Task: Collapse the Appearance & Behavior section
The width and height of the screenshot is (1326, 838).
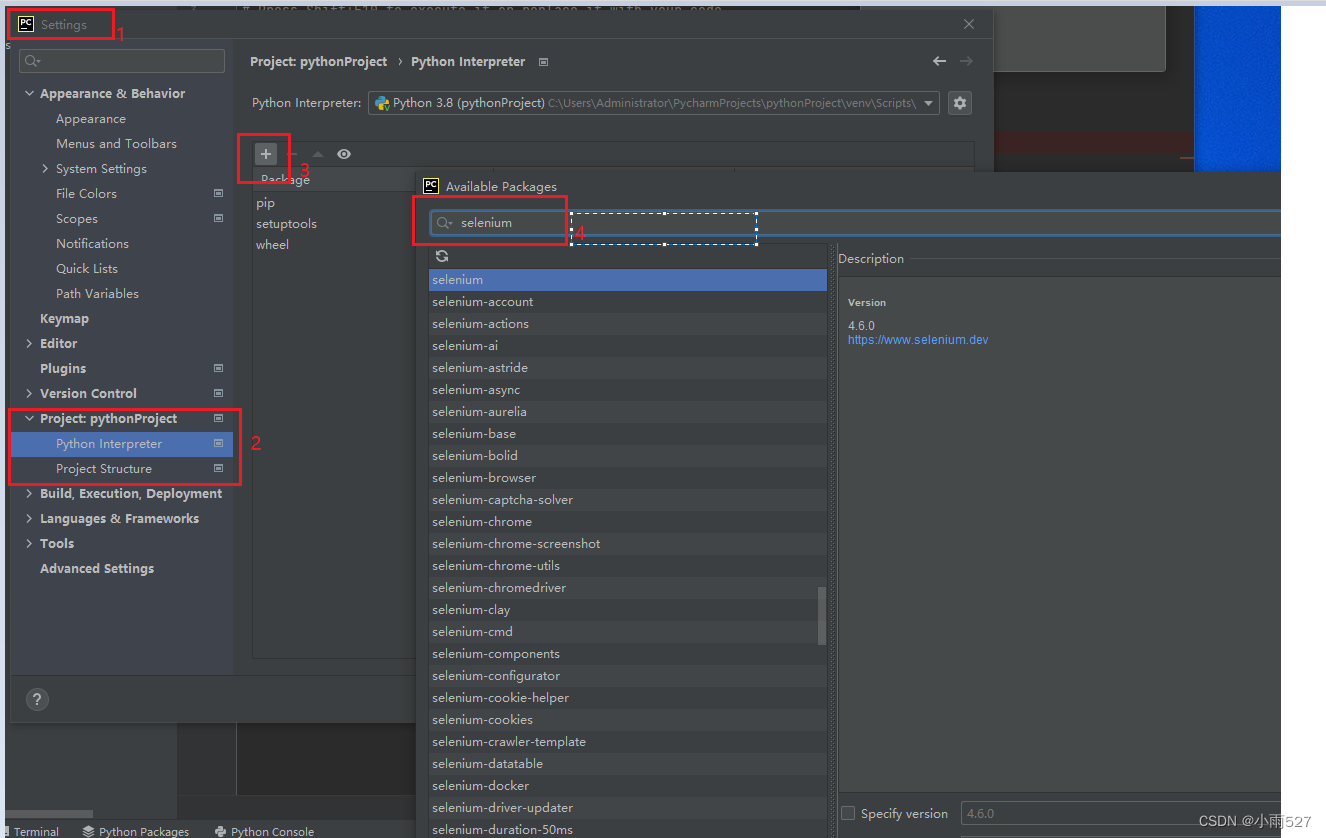Action: click(x=29, y=93)
